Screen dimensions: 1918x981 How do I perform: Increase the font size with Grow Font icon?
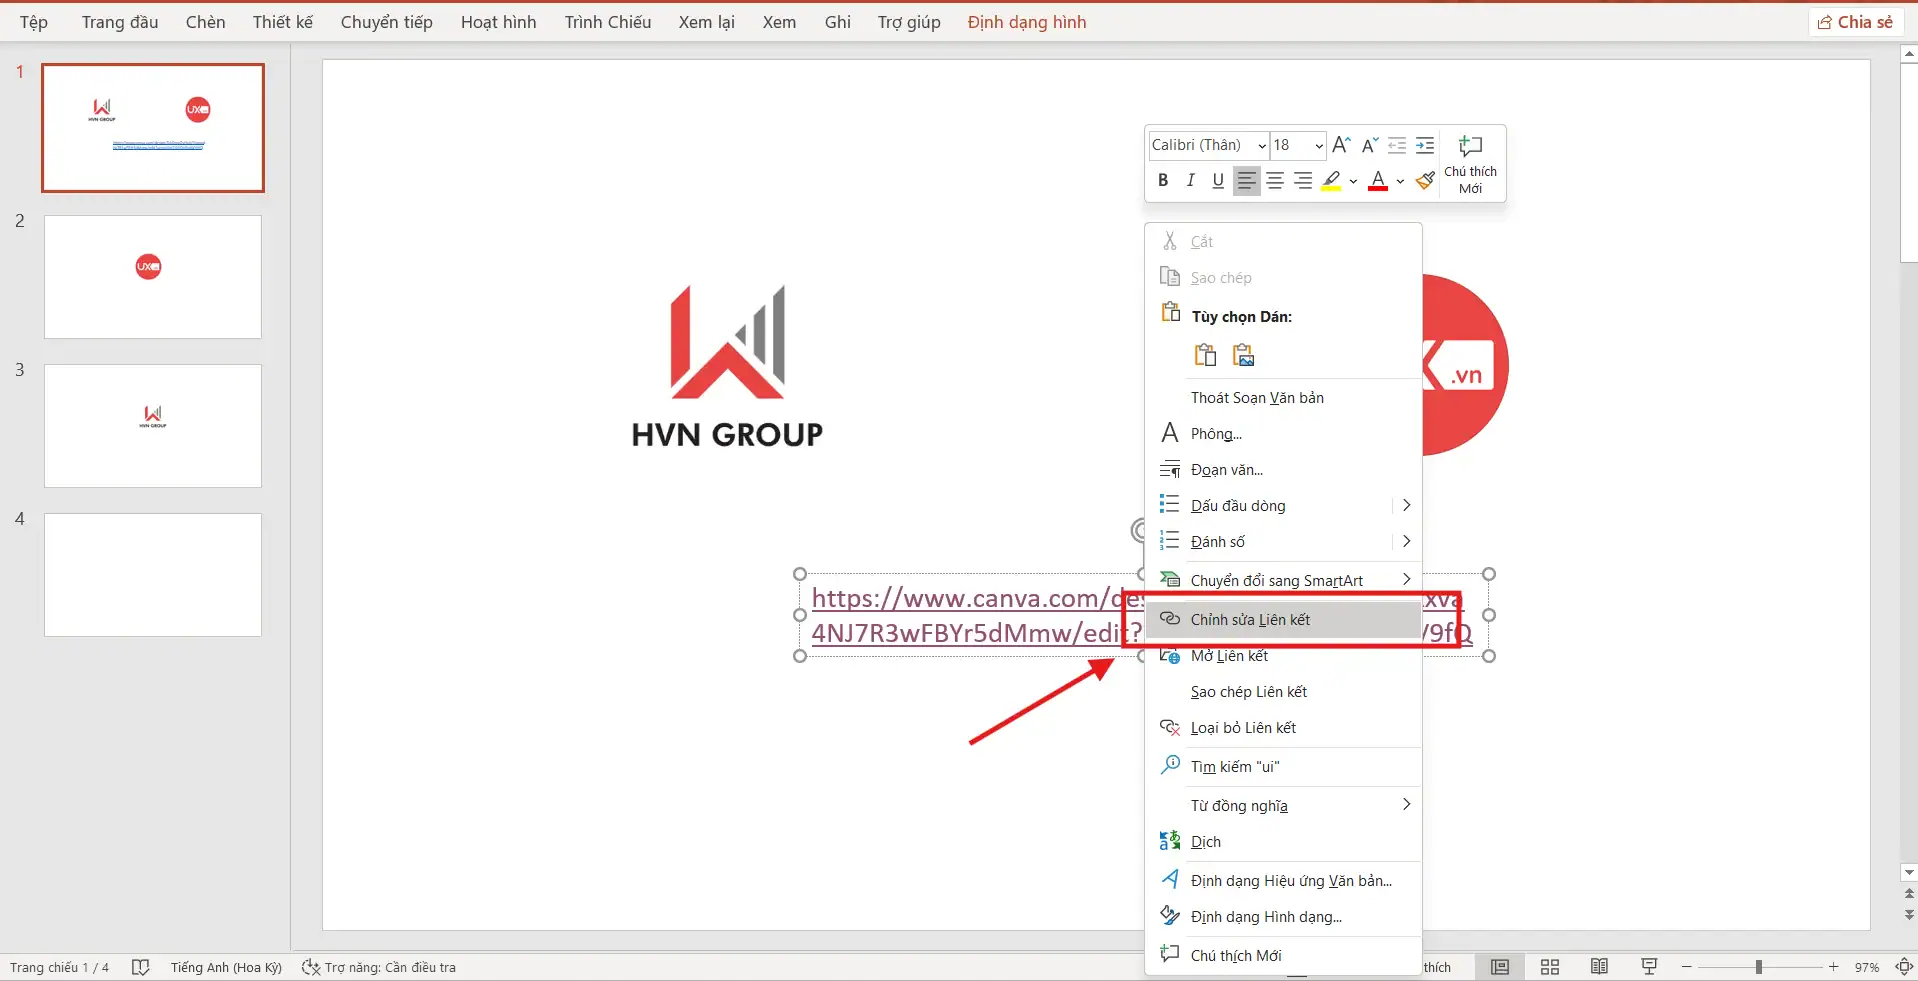pyautogui.click(x=1341, y=145)
